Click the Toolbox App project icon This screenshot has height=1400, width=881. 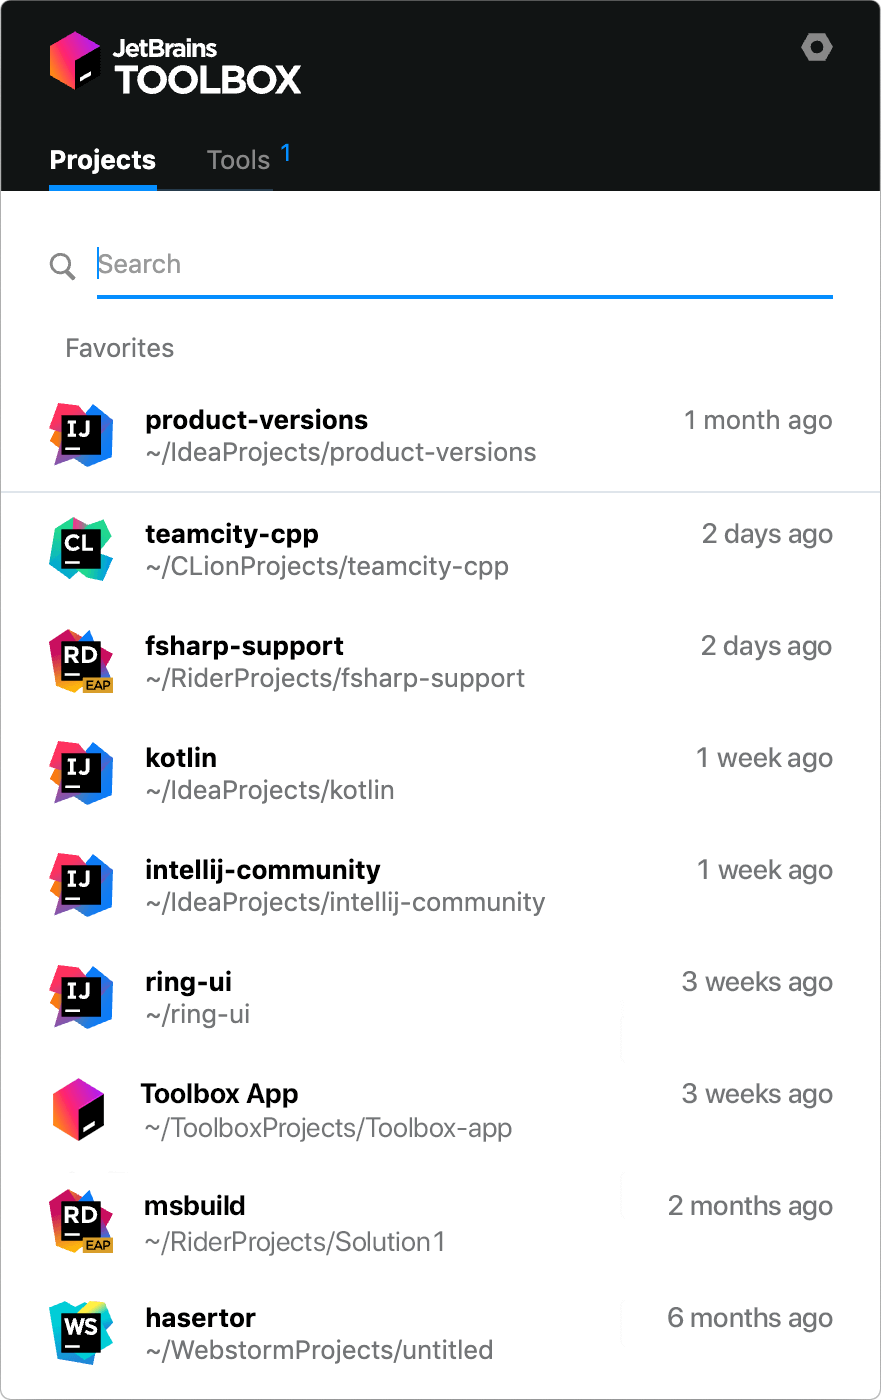pyautogui.click(x=79, y=1109)
